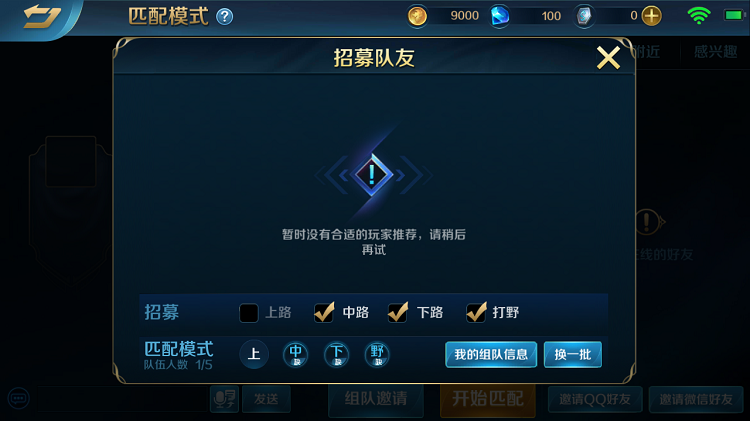Select the 中 lane position icon
This screenshot has width=750, height=421.
(295, 355)
